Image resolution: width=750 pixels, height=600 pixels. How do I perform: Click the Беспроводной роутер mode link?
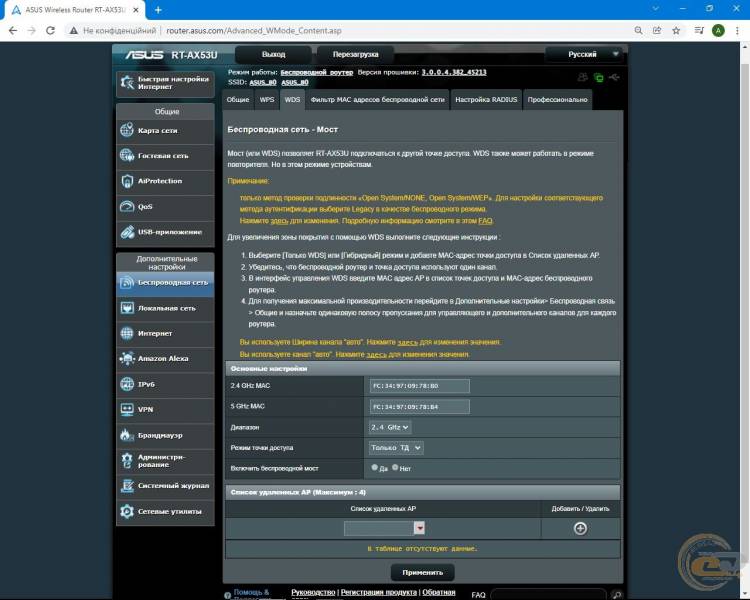(x=317, y=72)
